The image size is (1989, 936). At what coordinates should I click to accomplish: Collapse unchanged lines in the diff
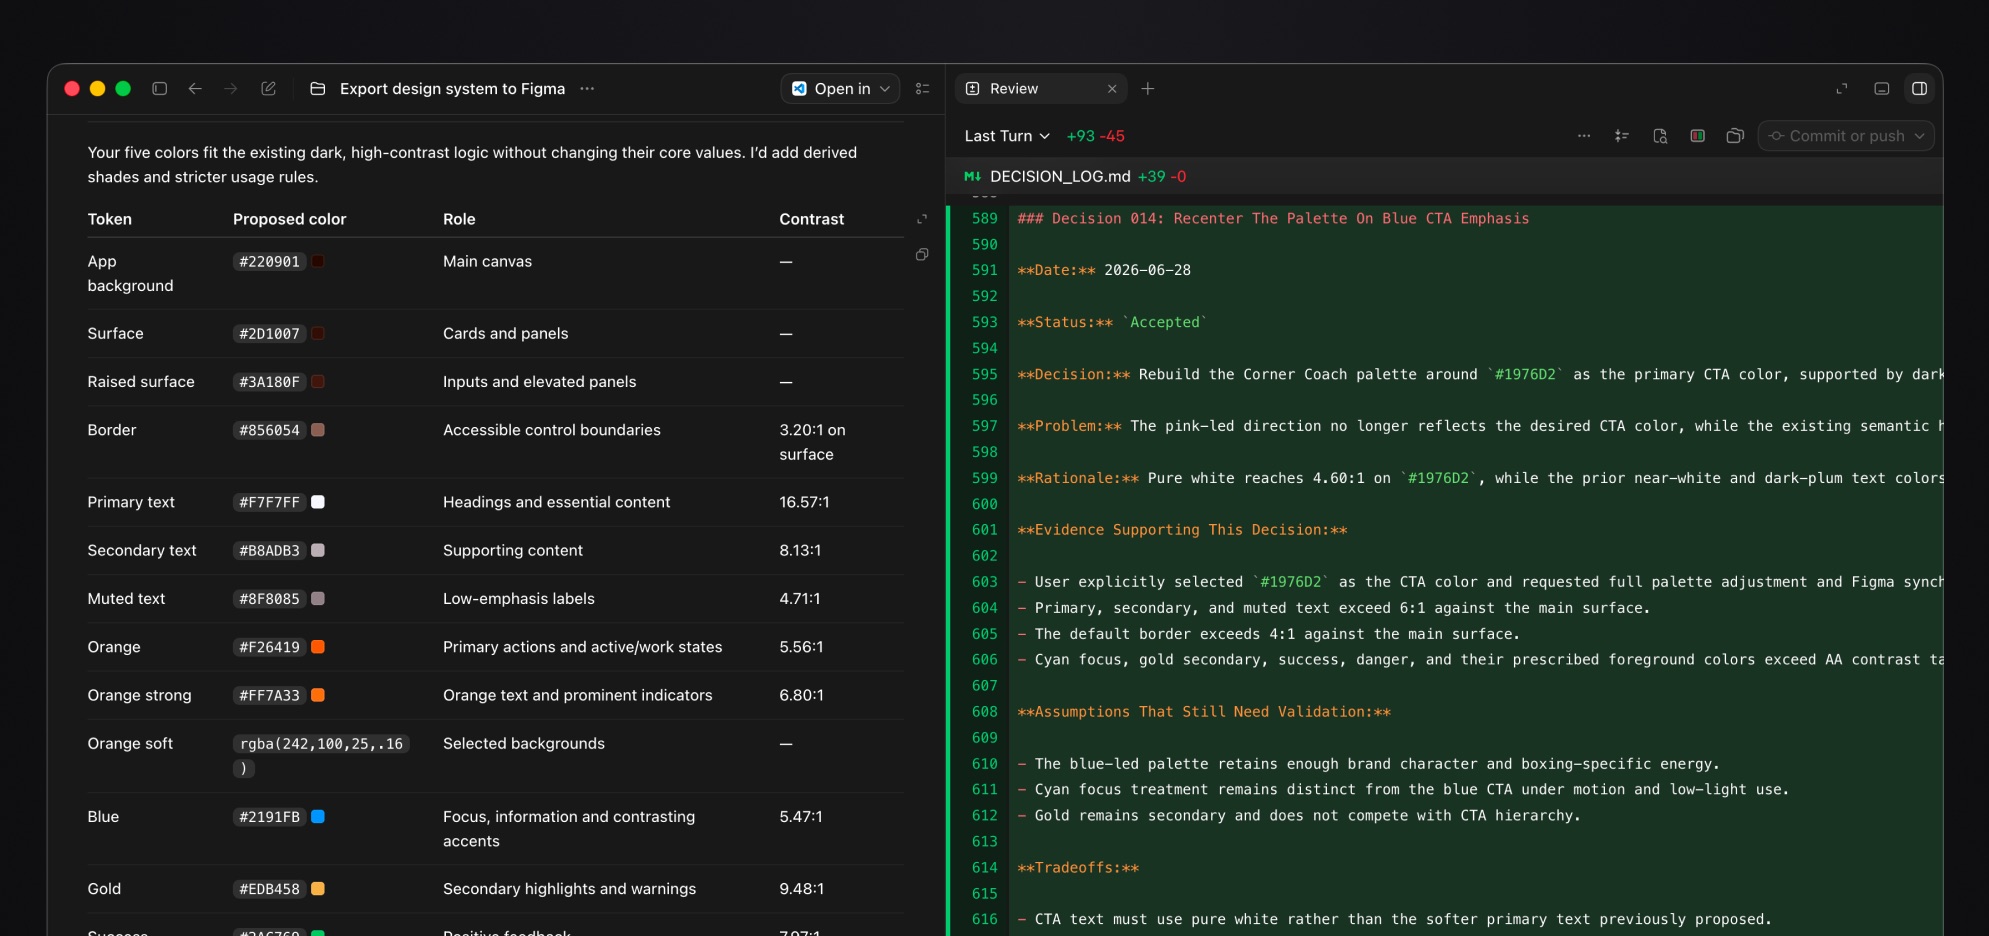1622,135
